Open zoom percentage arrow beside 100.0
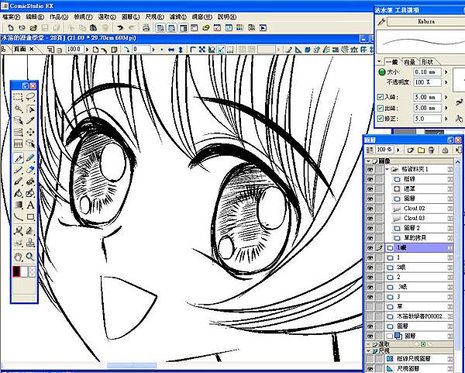 pyautogui.click(x=87, y=50)
